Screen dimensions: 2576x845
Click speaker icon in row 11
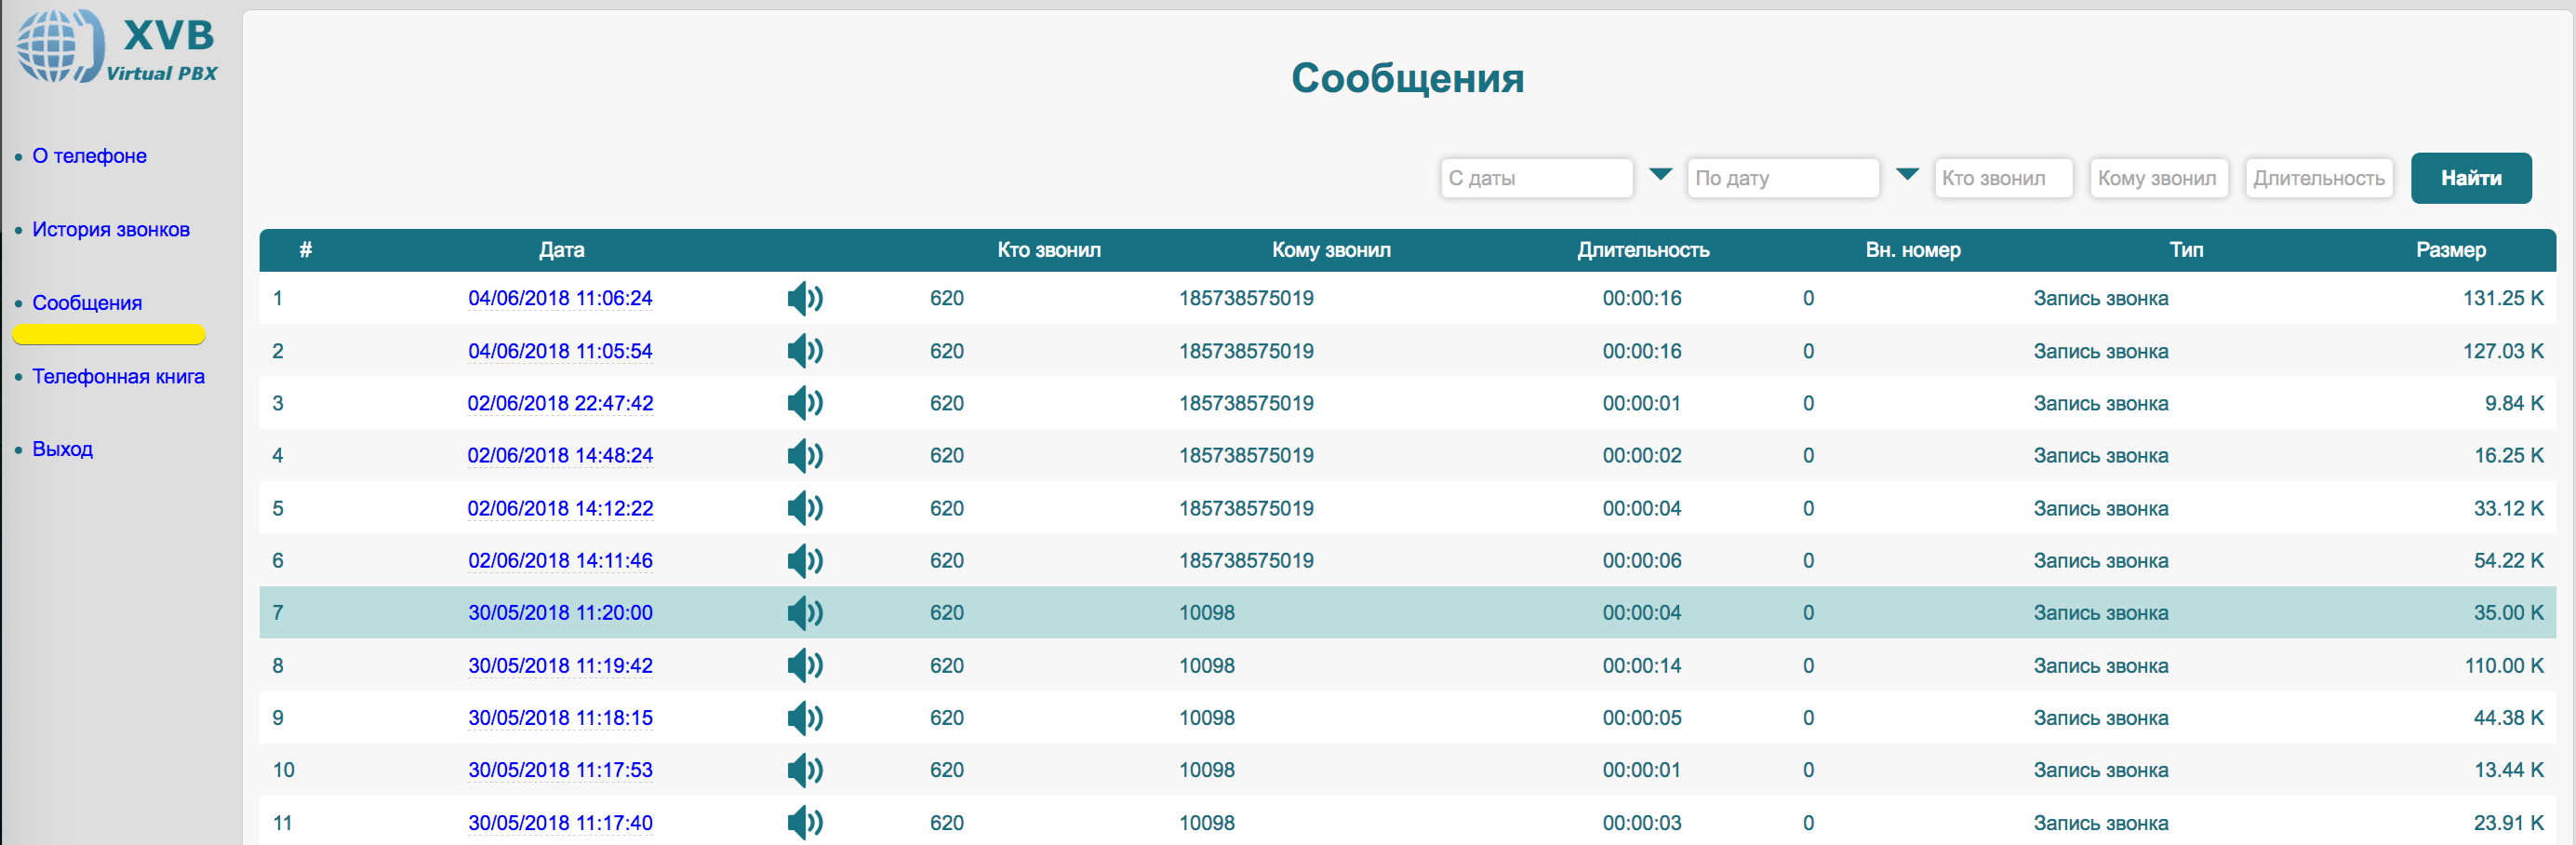[x=804, y=823]
